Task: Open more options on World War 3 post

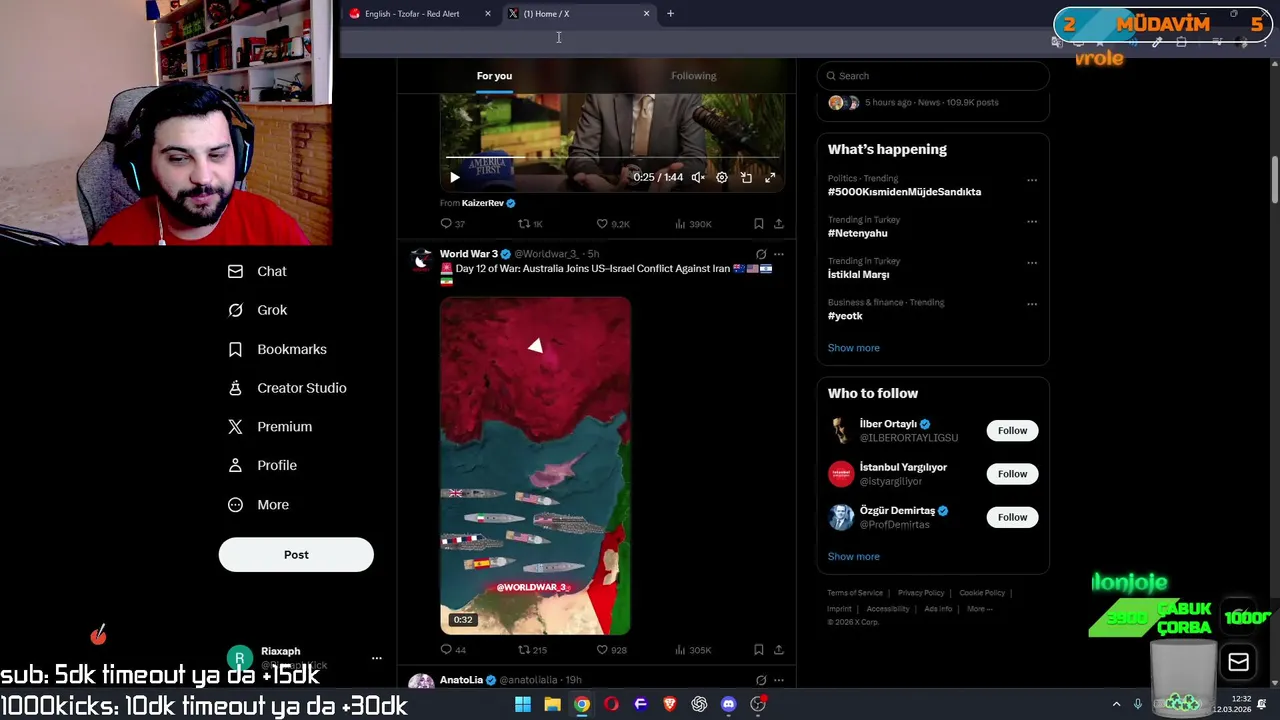Action: [779, 254]
